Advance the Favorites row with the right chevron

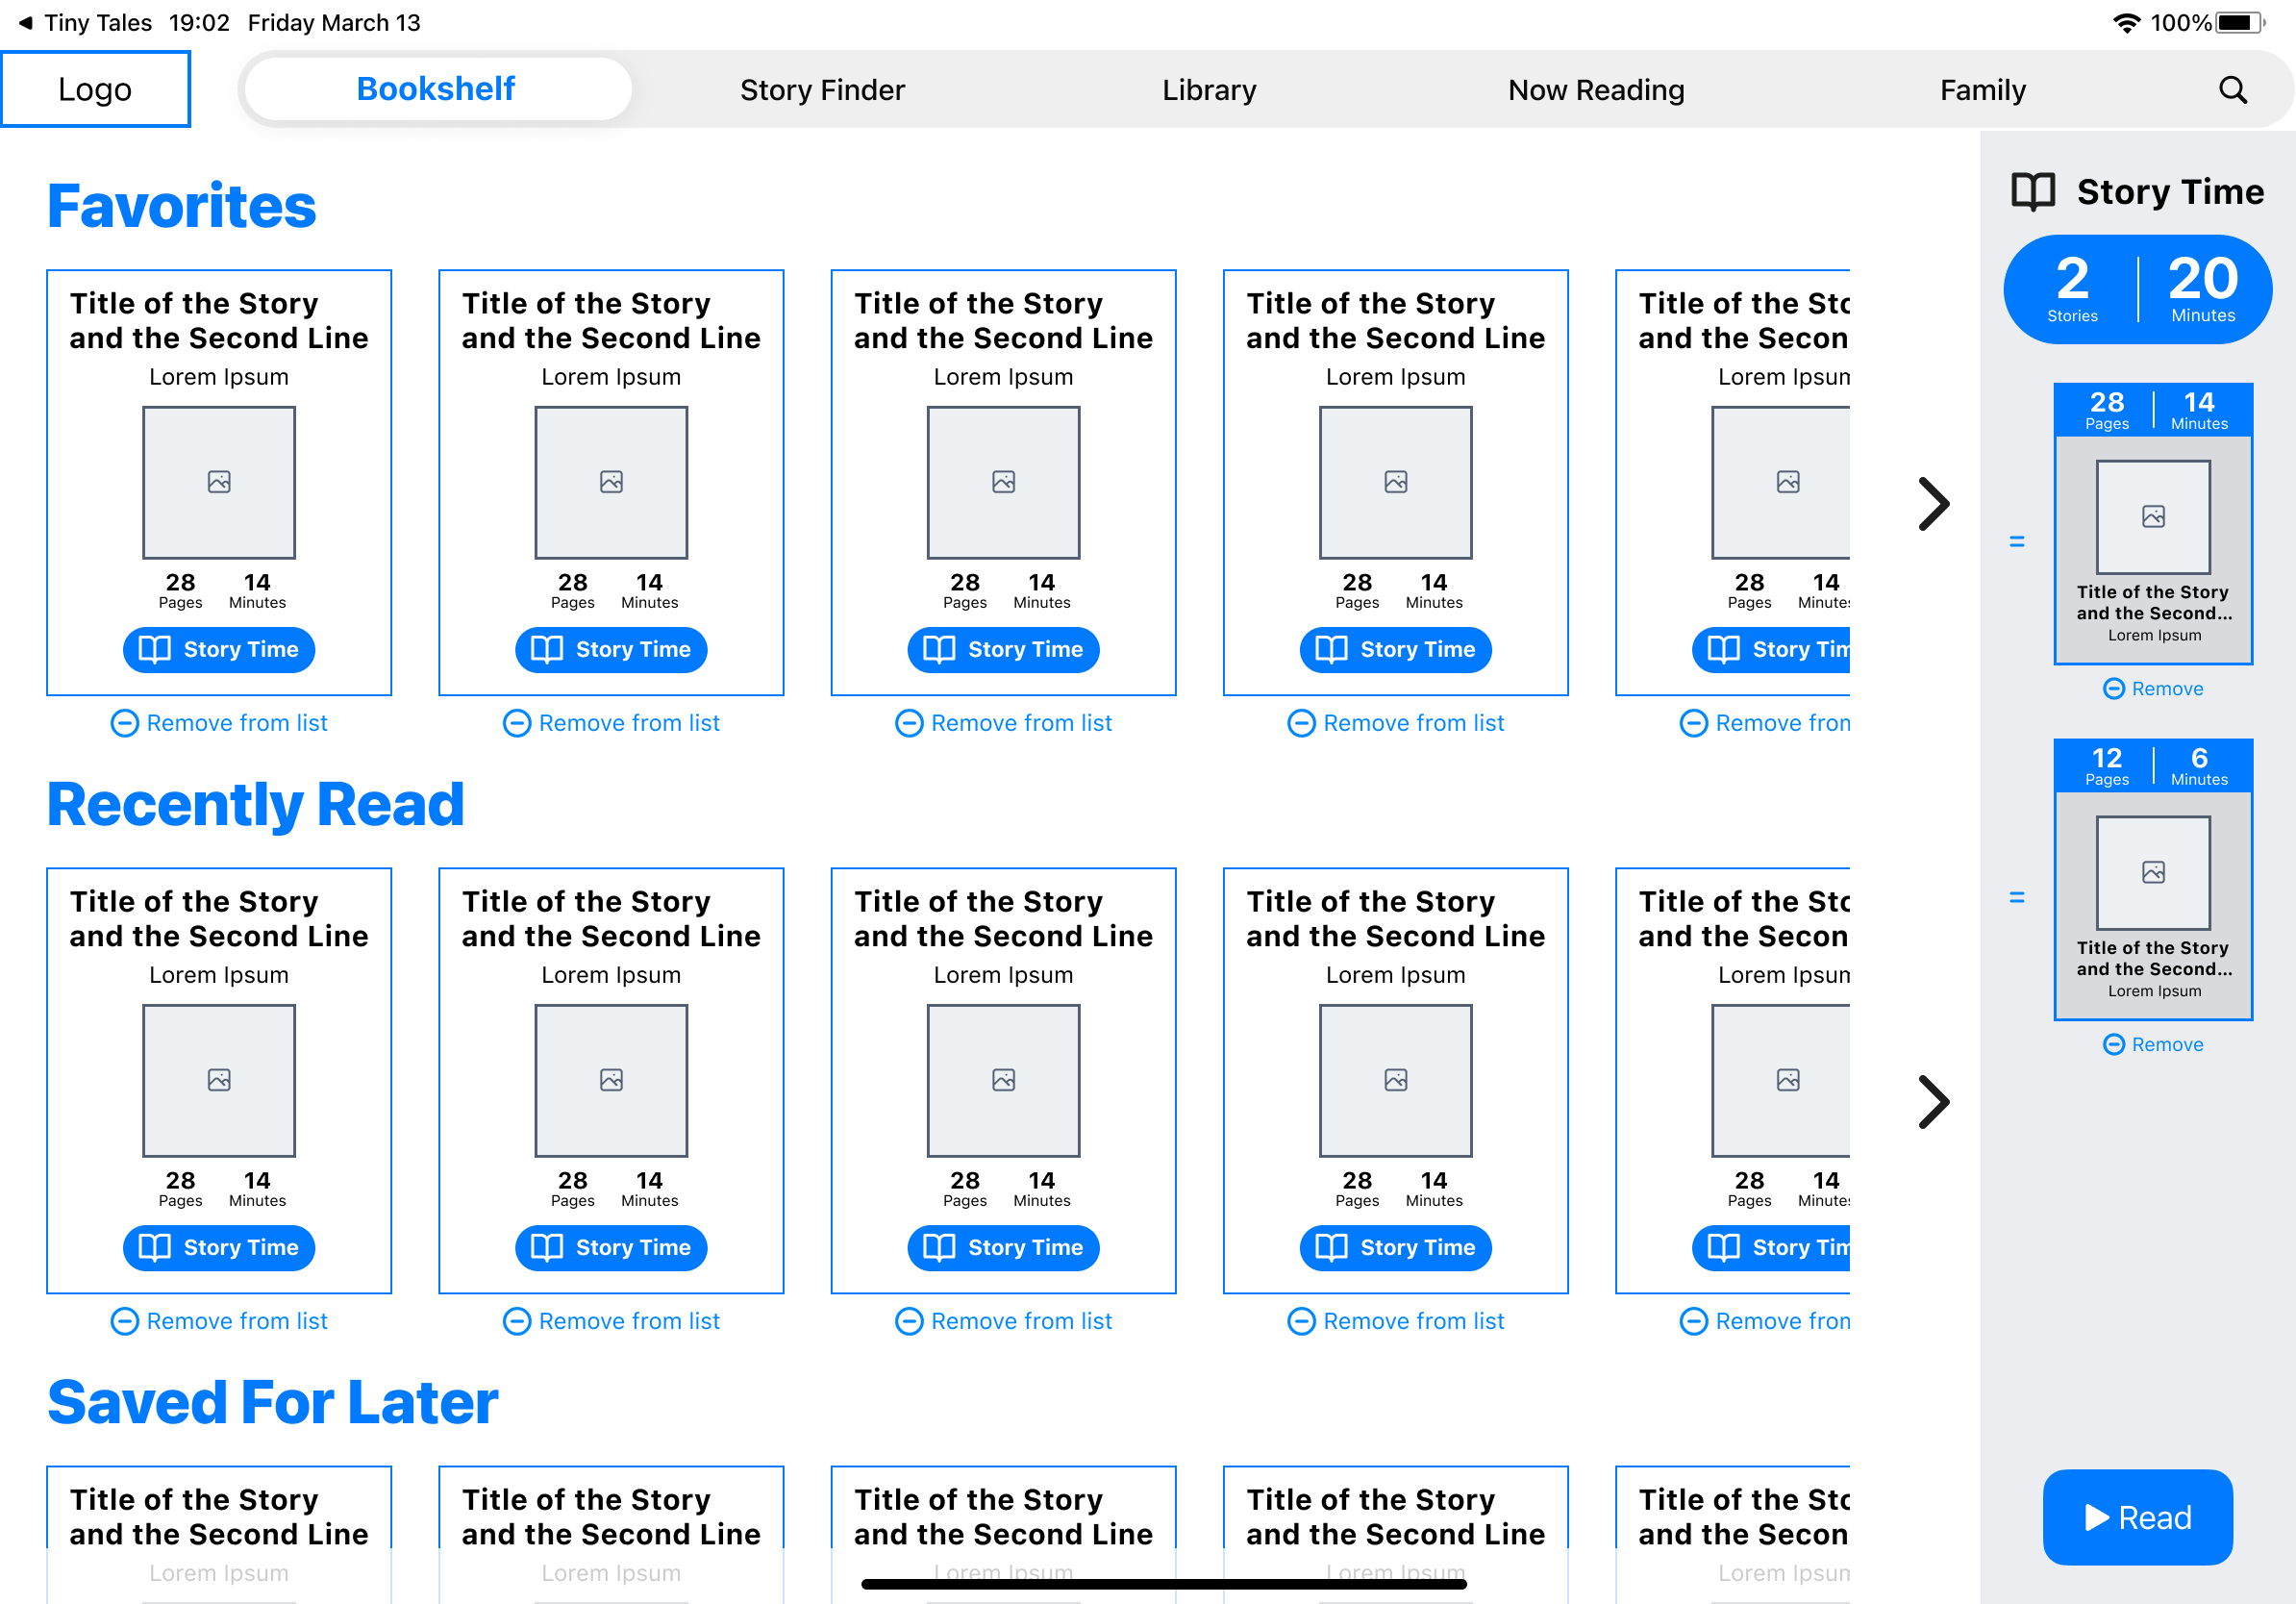tap(1936, 503)
